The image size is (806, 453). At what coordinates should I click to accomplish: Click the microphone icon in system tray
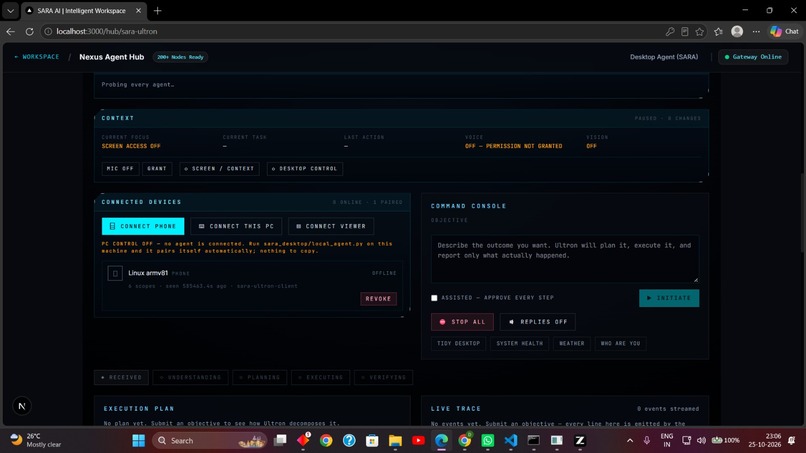pyautogui.click(x=647, y=441)
